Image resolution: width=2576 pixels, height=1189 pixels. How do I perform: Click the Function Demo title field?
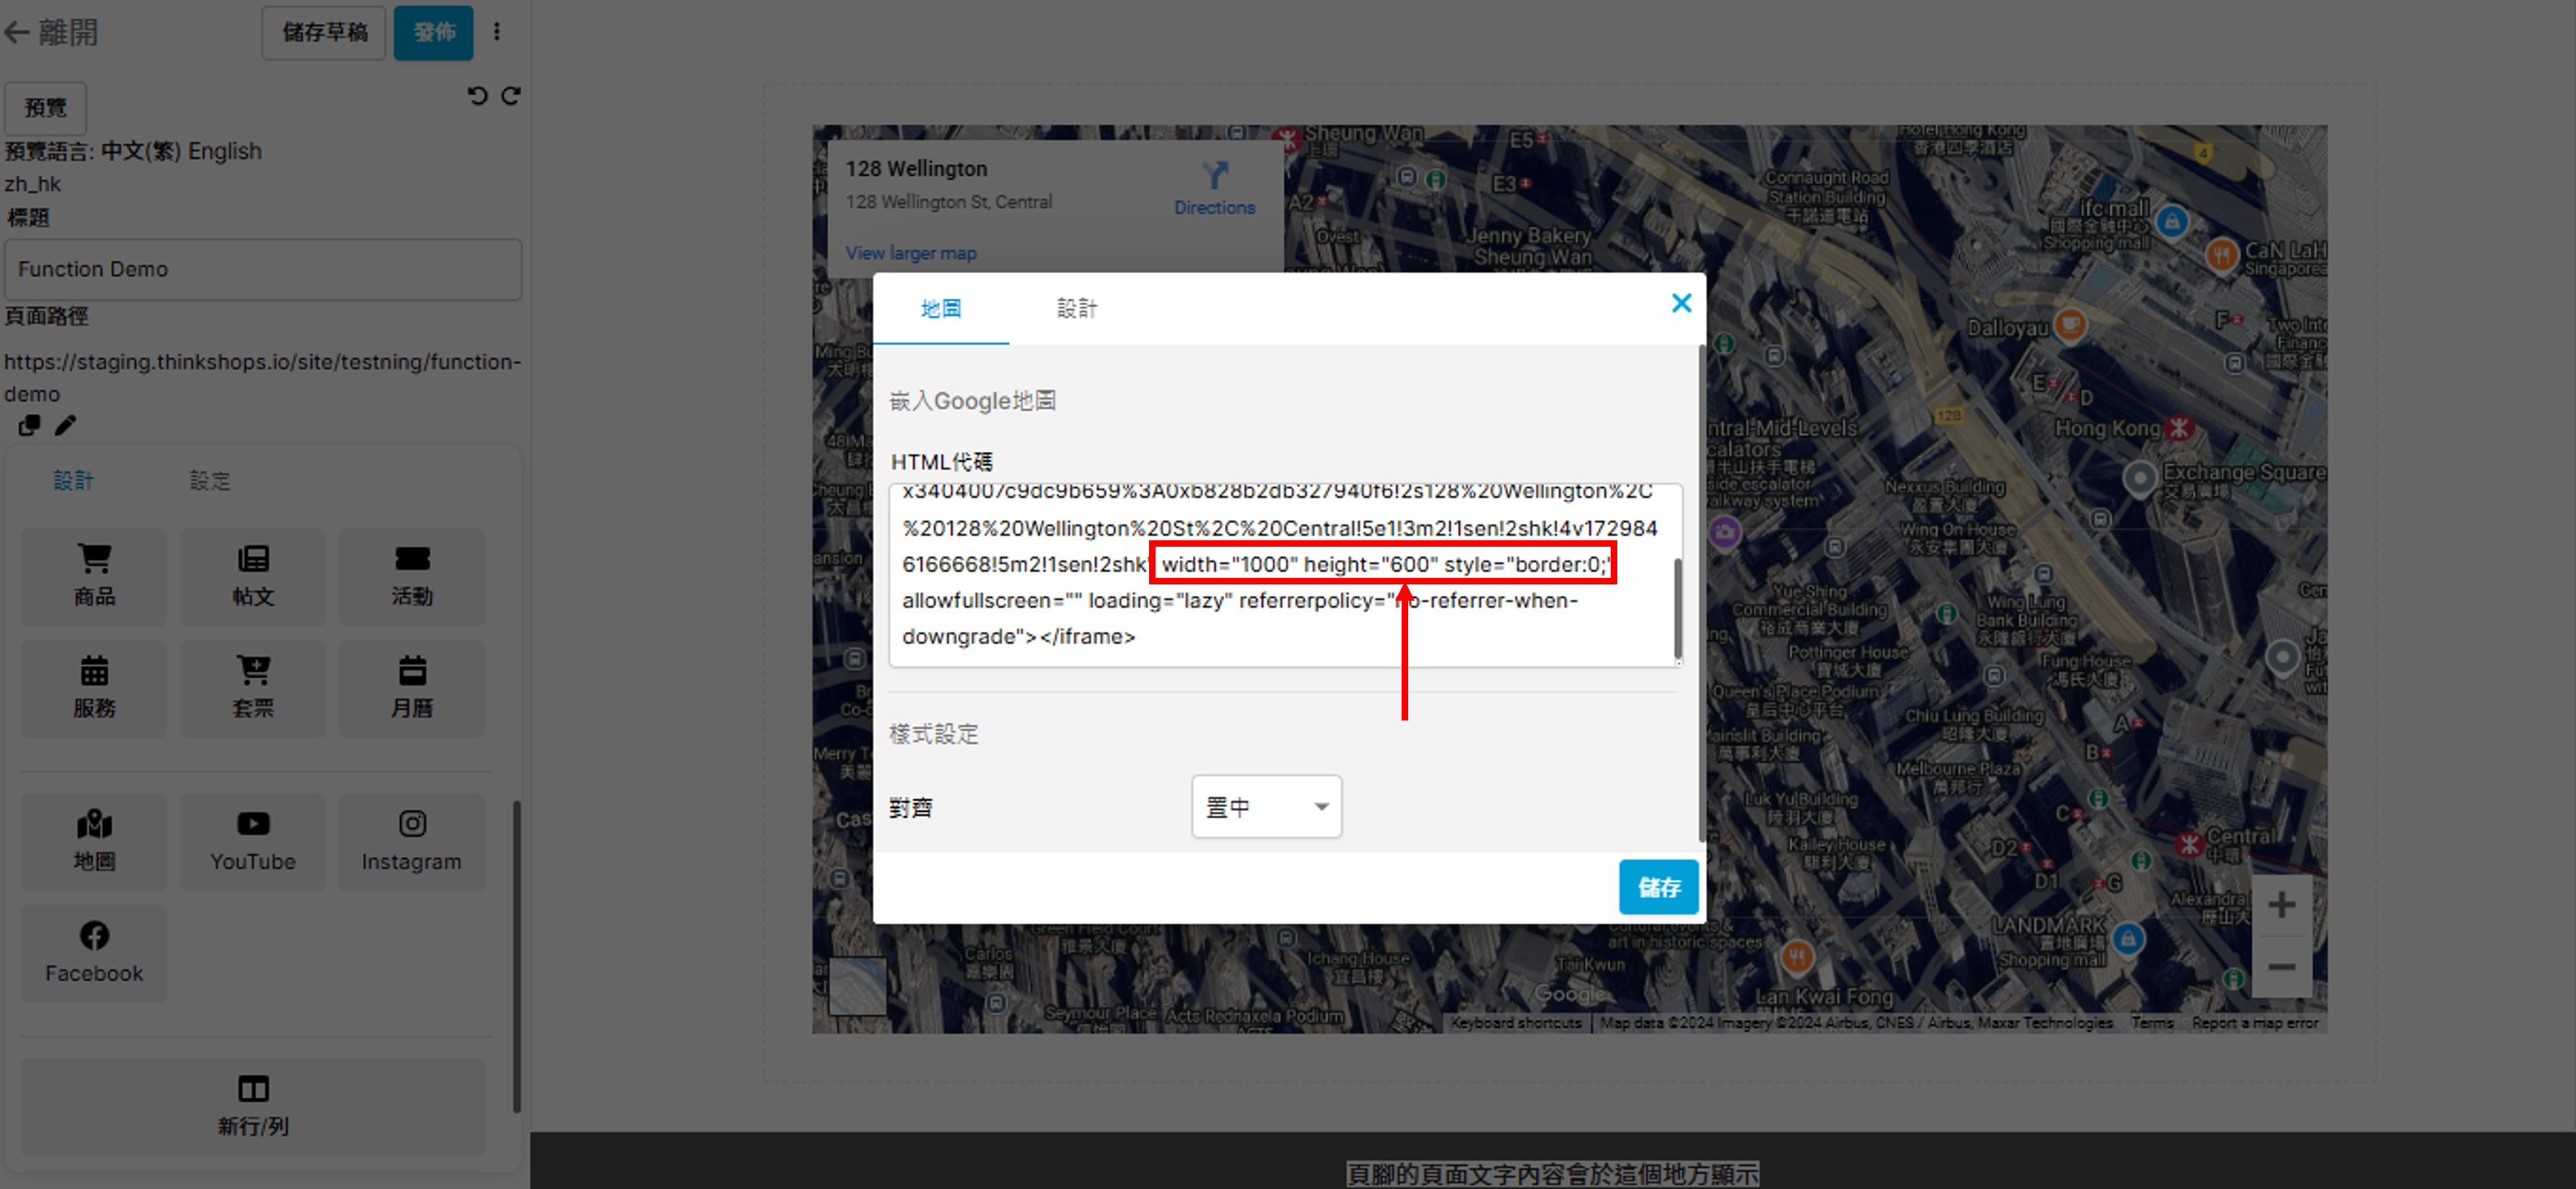(x=262, y=269)
